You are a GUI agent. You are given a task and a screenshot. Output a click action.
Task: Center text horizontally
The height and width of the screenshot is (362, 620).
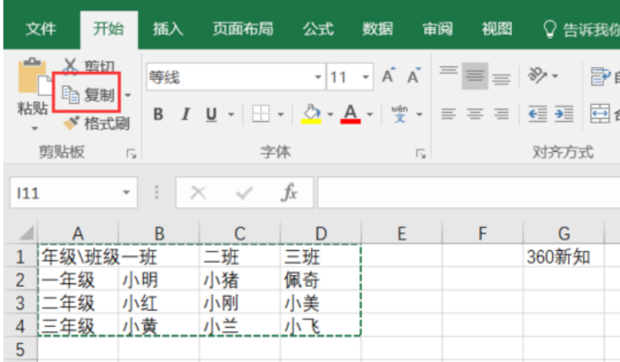[475, 114]
